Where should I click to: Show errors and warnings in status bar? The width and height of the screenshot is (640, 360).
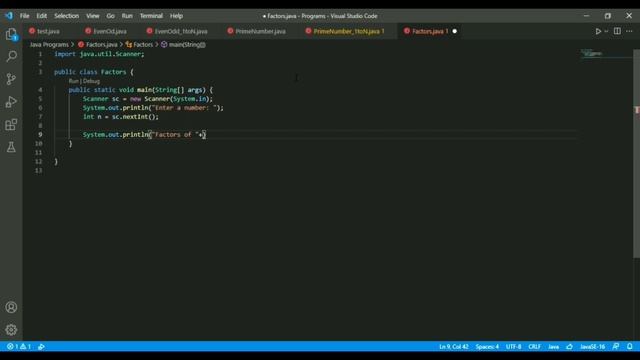pos(19,347)
